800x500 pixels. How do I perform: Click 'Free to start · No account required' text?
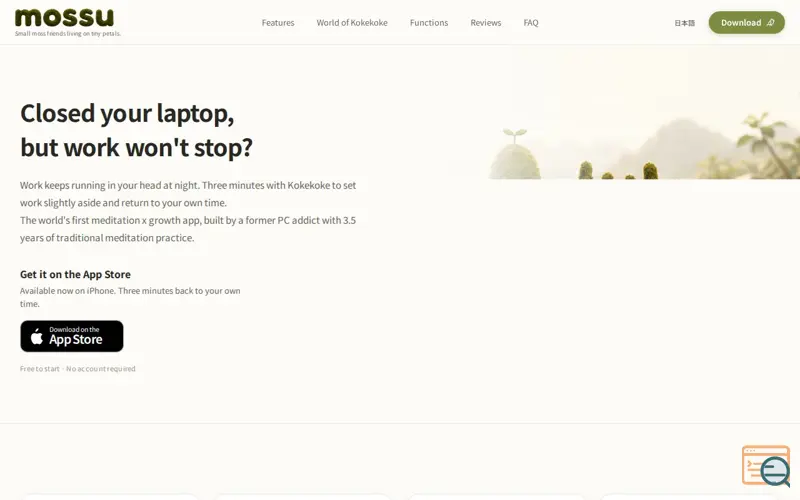click(78, 368)
